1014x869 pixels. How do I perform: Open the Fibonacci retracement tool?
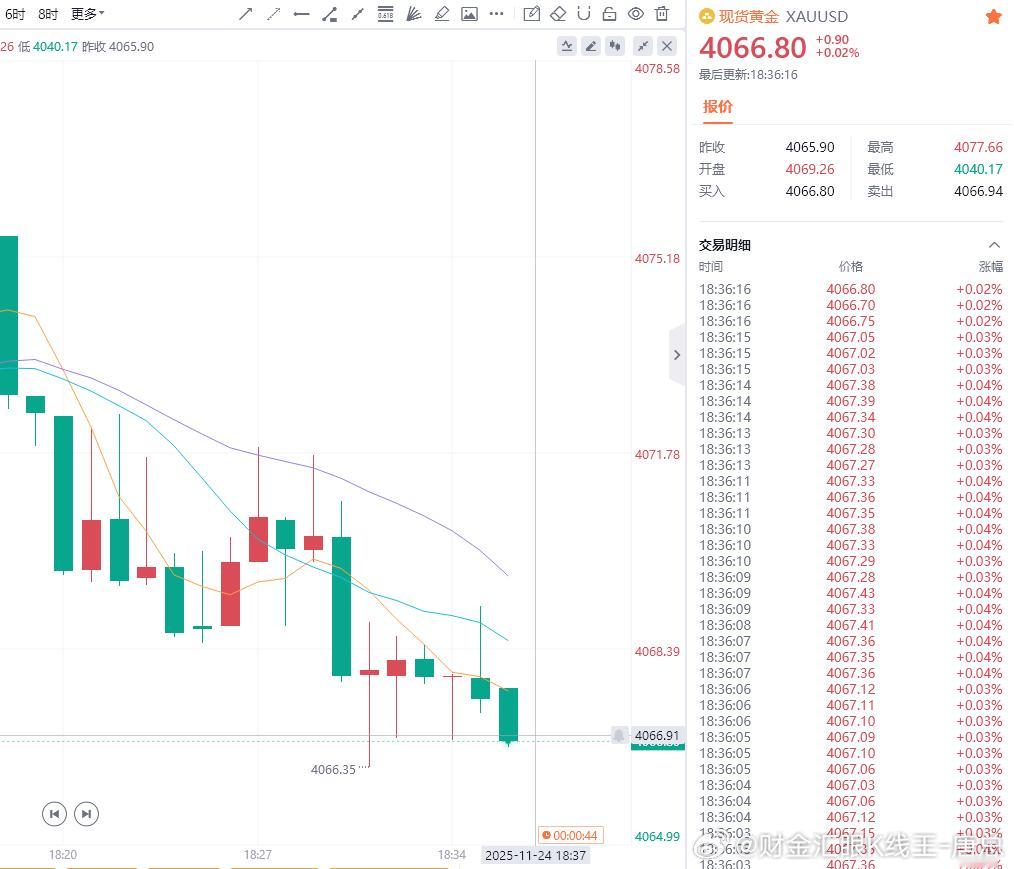(384, 14)
